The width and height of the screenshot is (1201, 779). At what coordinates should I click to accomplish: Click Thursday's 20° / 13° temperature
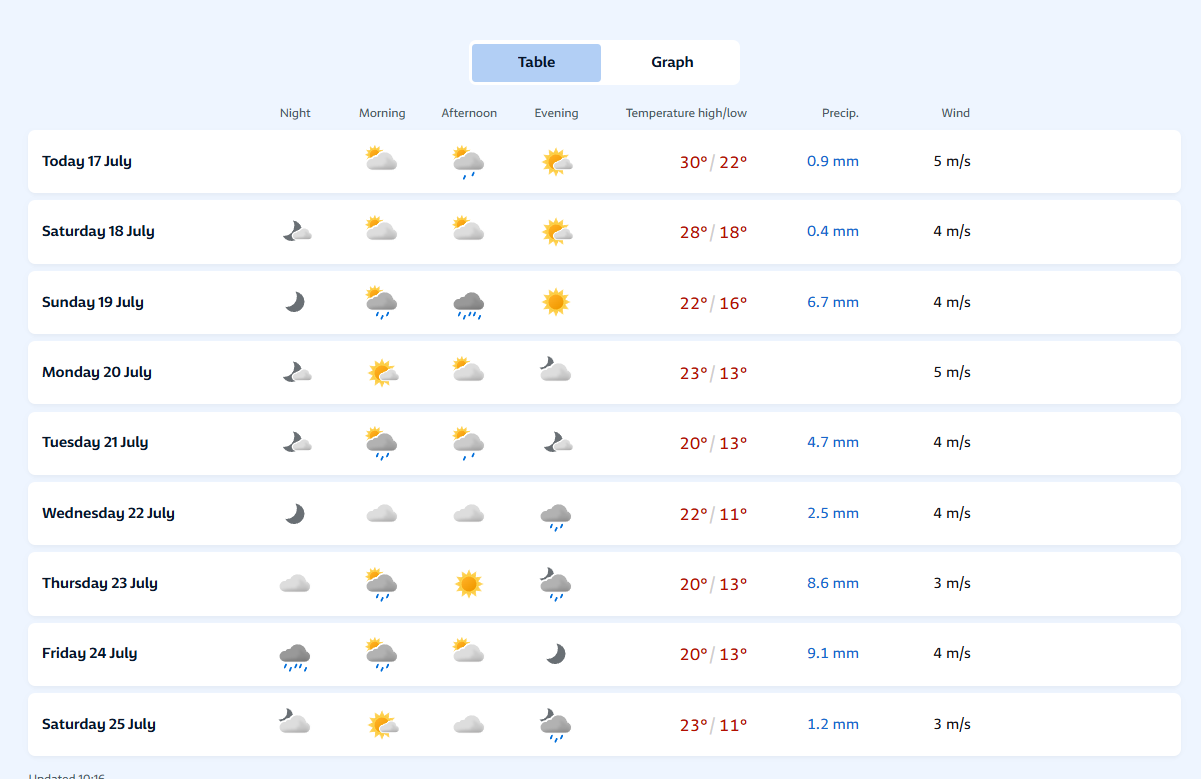click(713, 584)
